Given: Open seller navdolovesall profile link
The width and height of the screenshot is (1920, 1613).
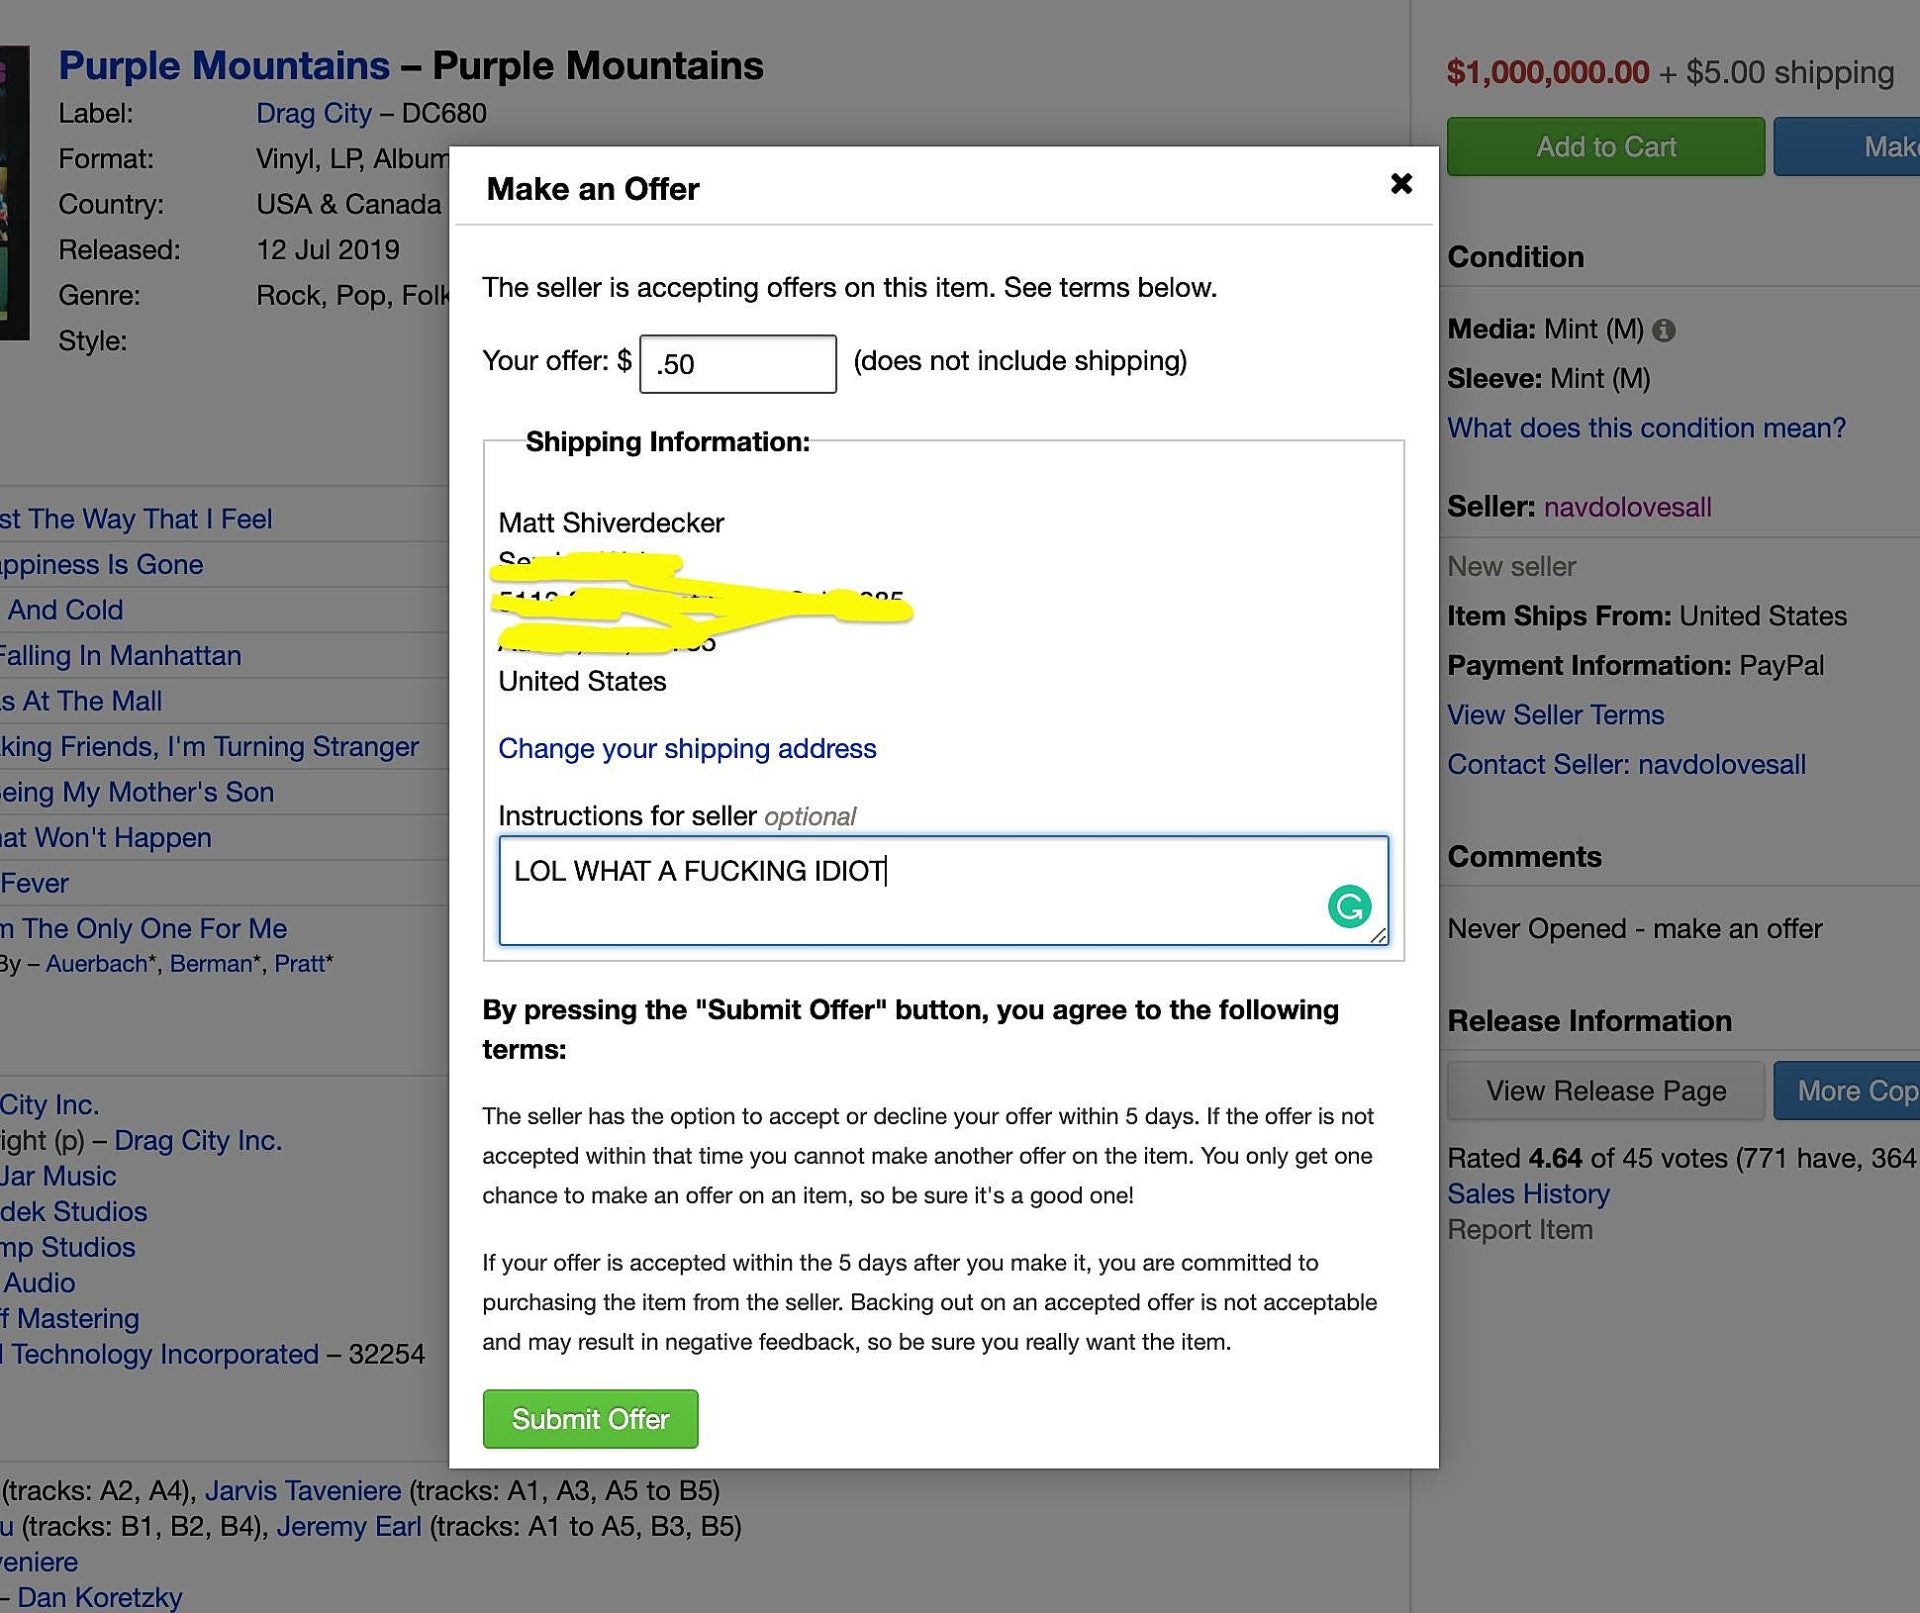Looking at the screenshot, I should [1627, 507].
